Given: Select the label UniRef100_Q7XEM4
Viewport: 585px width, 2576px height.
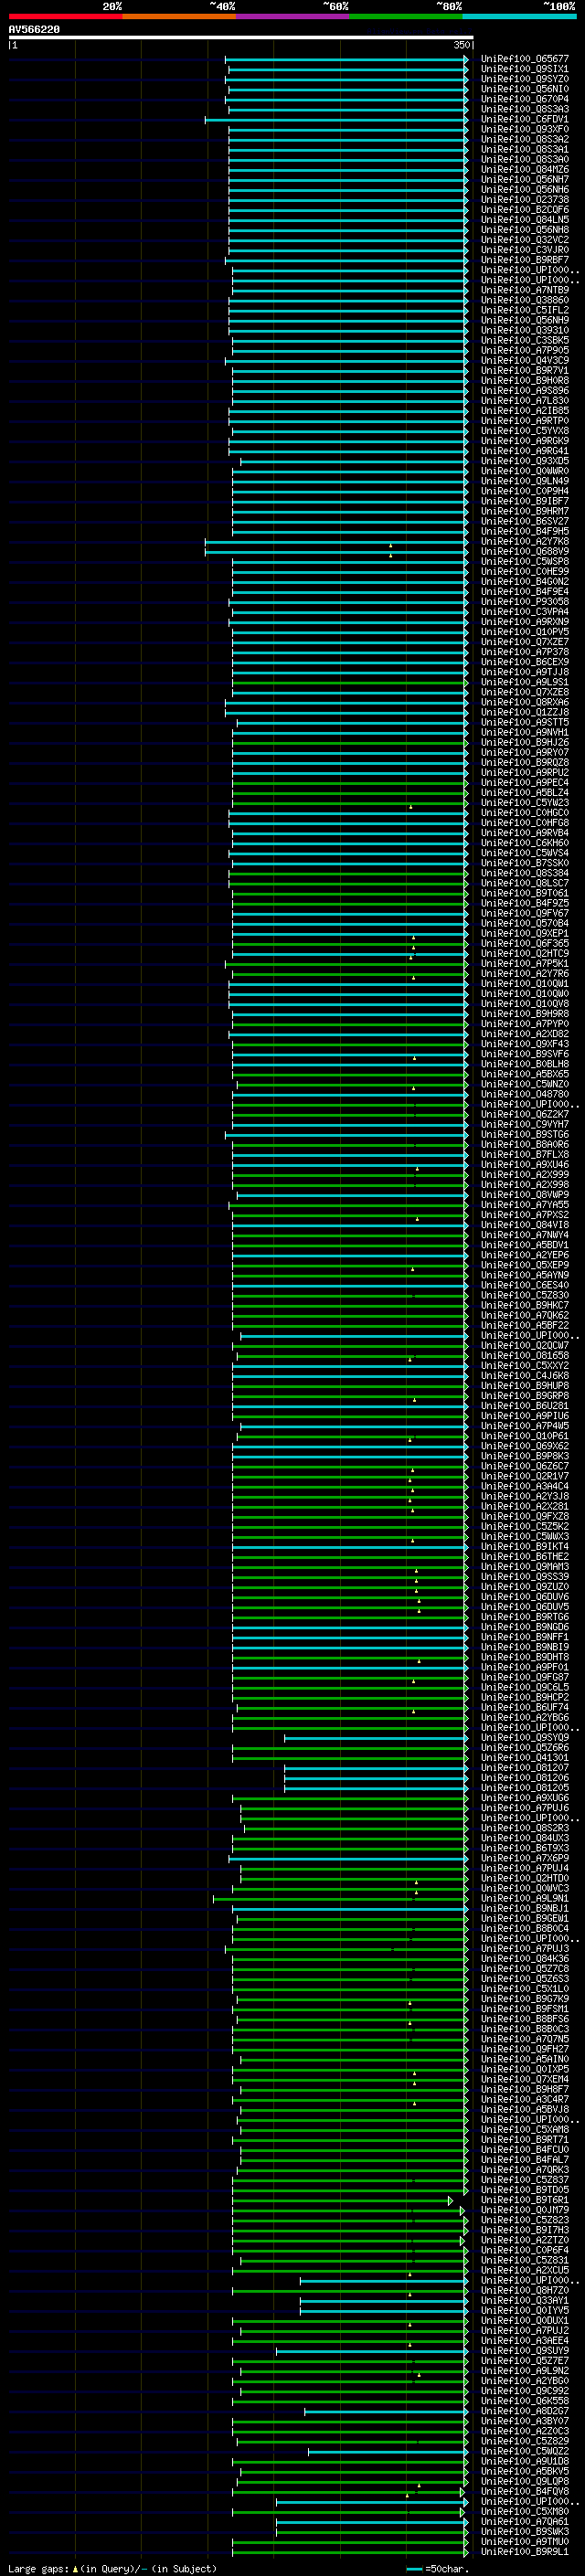Looking at the screenshot, I should (525, 2079).
